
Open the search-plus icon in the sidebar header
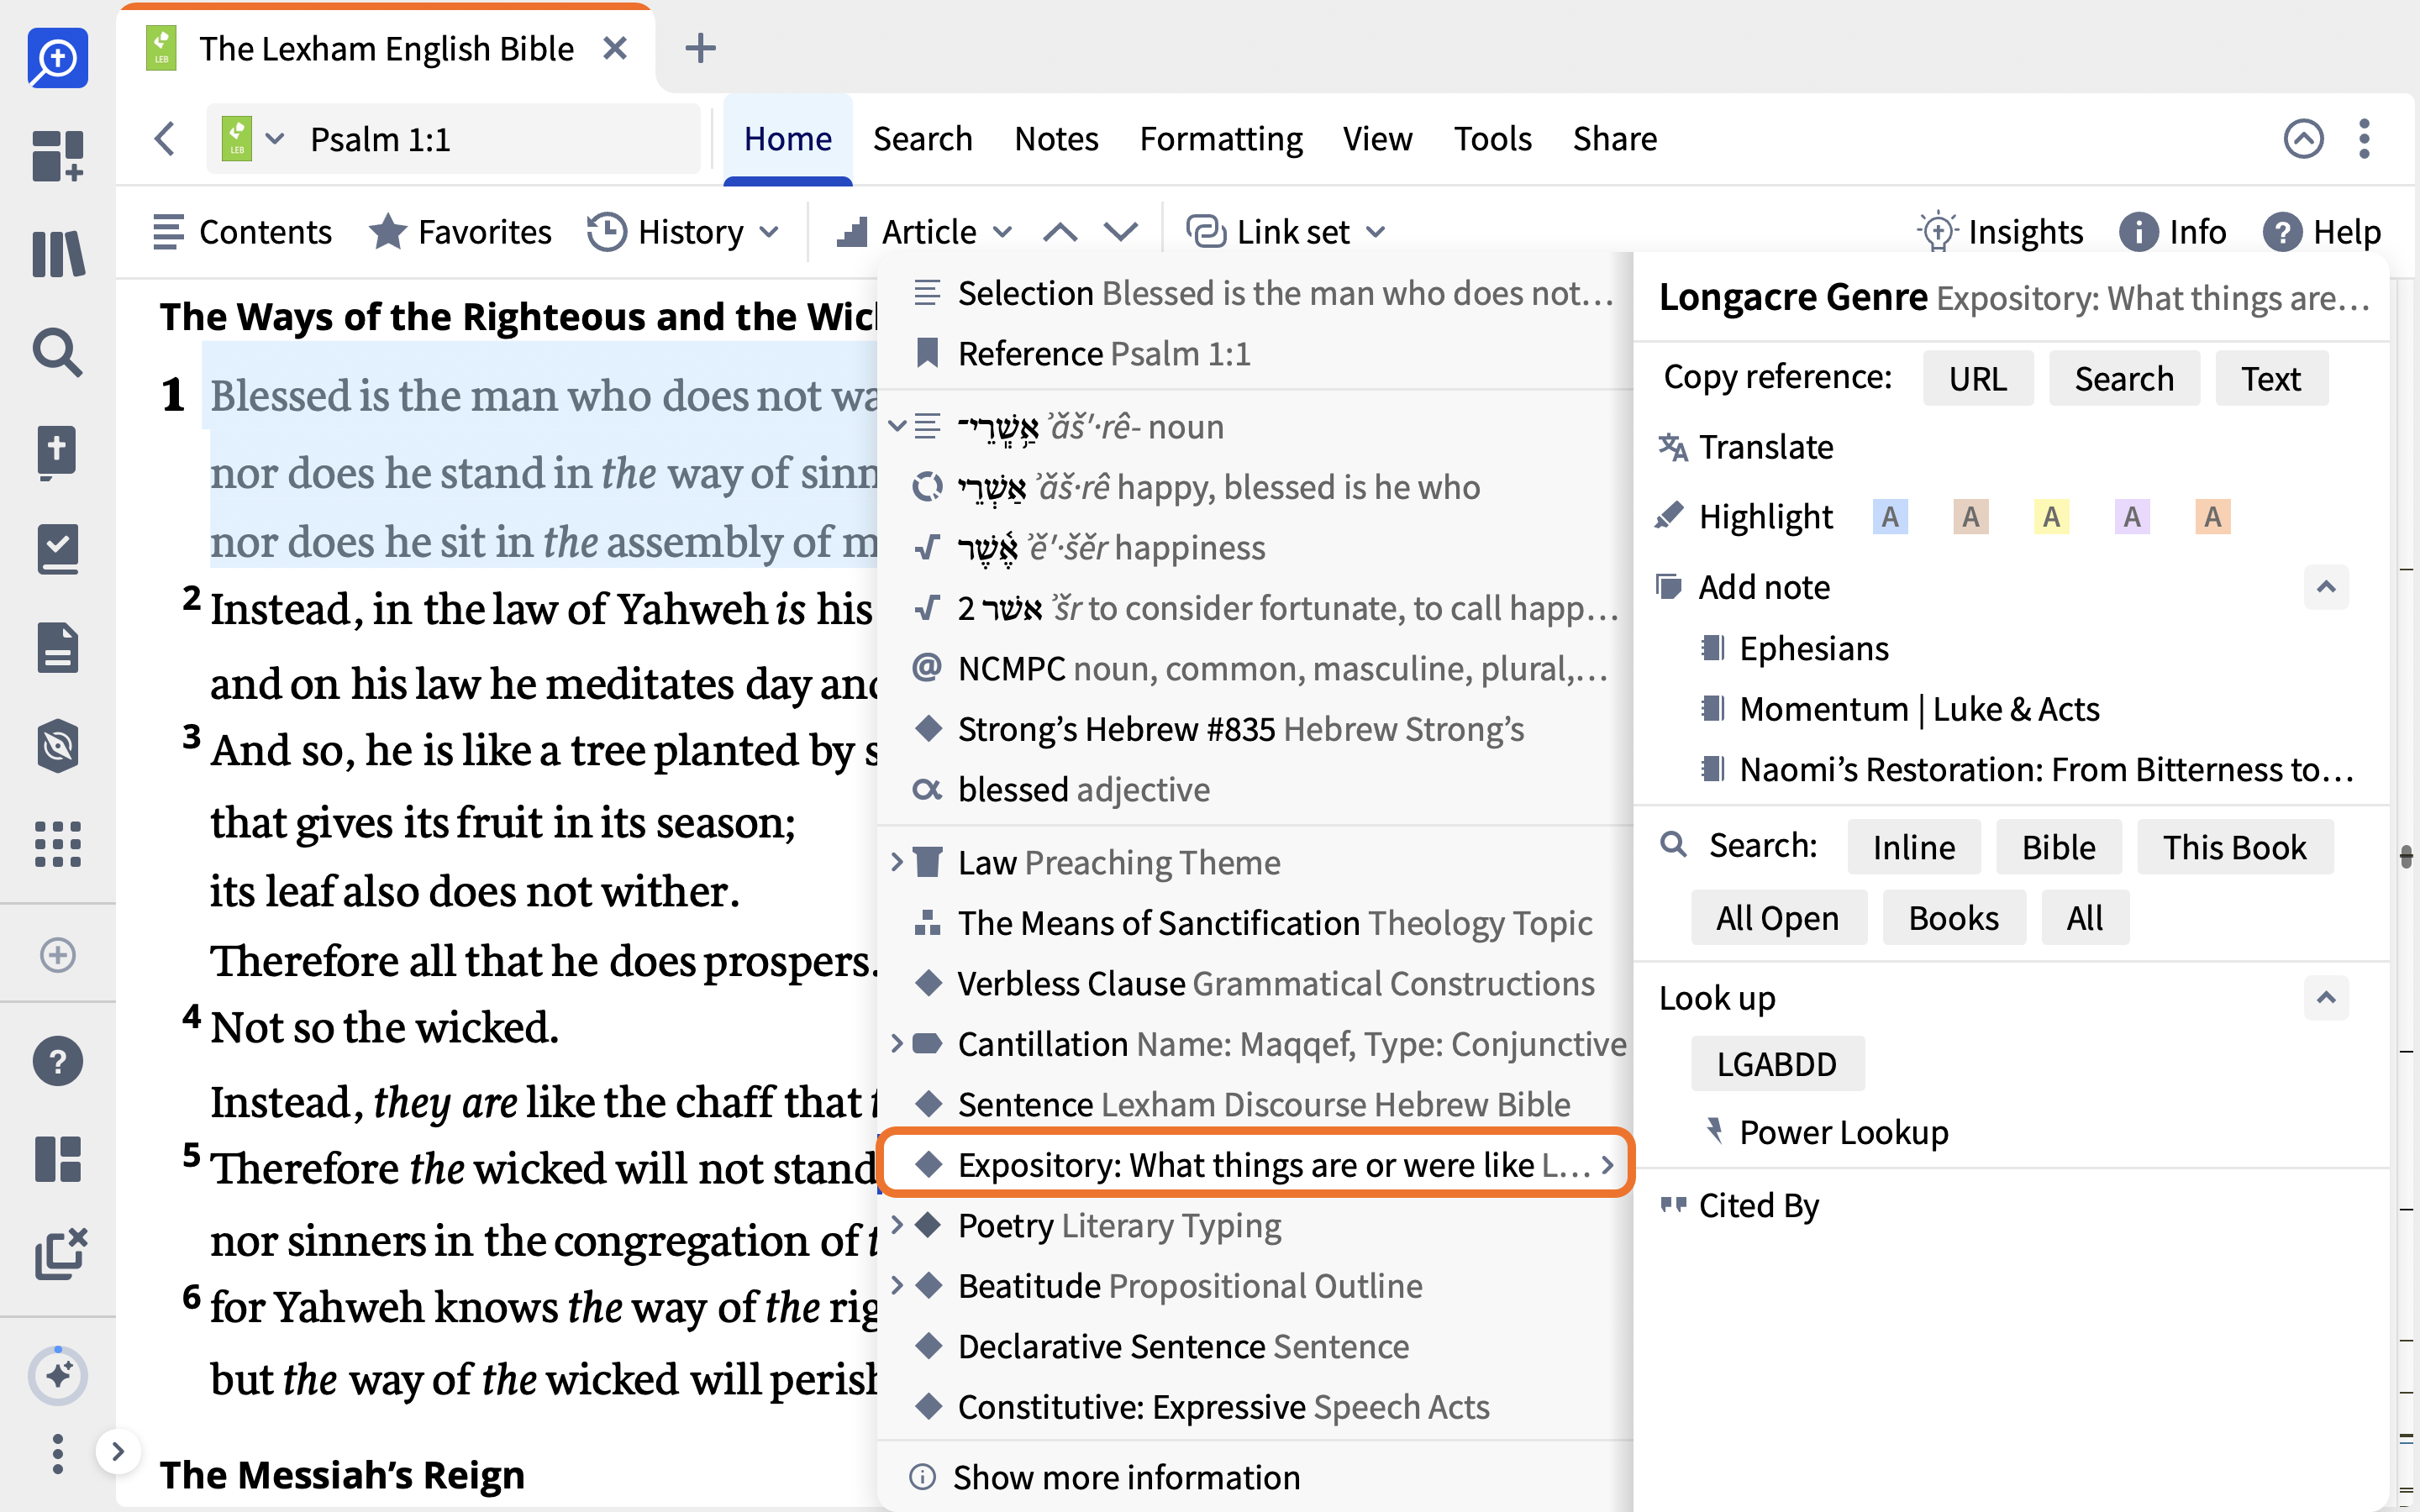[58, 58]
